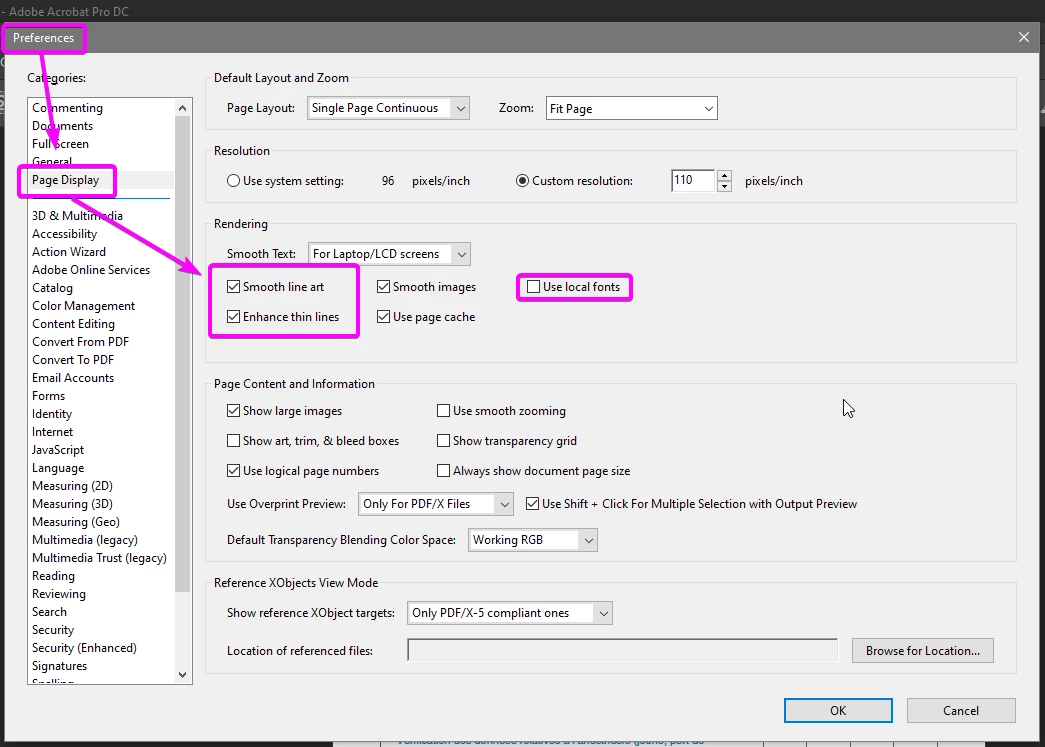Click categories list scroll down arrow
The height and width of the screenshot is (747, 1045).
(183, 674)
